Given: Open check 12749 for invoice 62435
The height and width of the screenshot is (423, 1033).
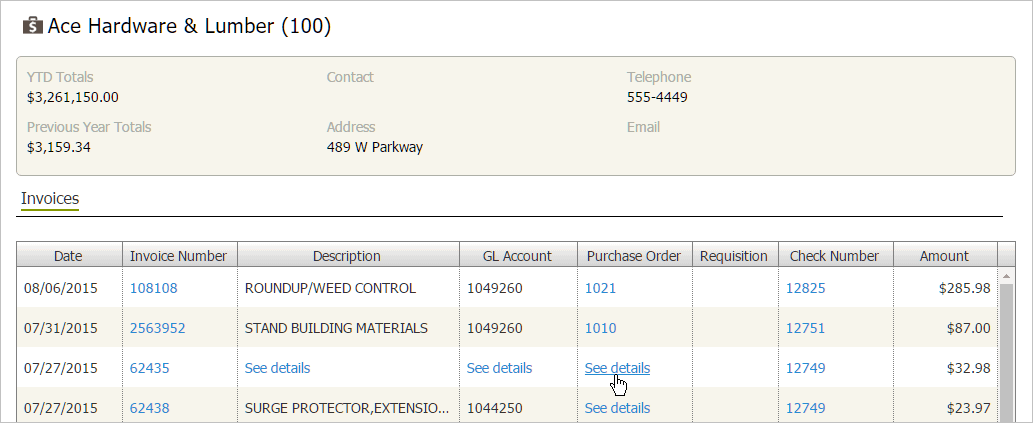Looking at the screenshot, I should point(805,368).
